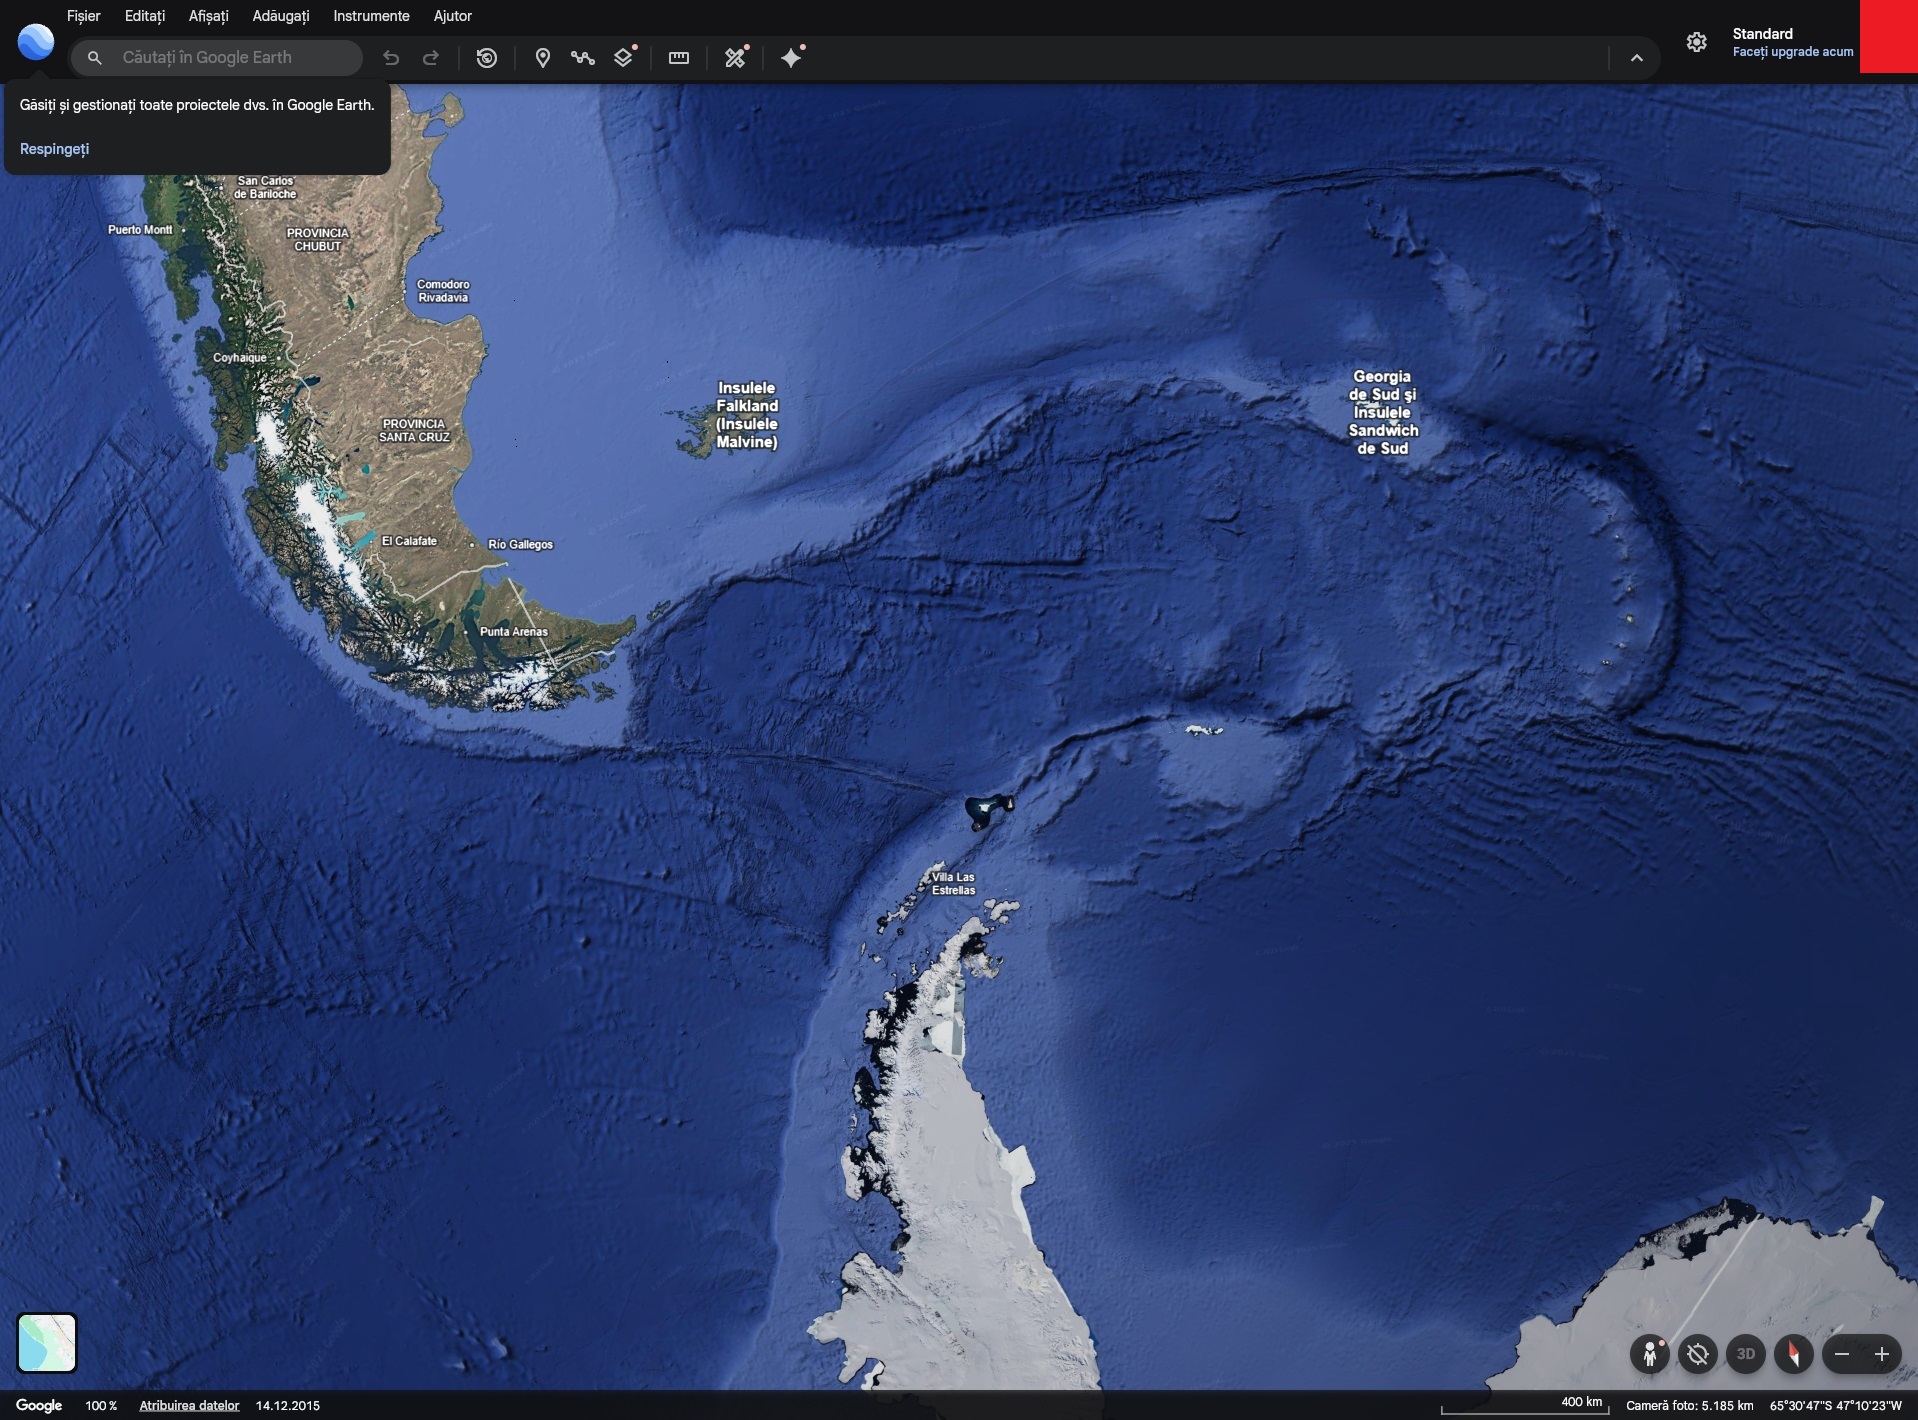Open the Editați menu
1918x1420 pixels.
point(145,16)
